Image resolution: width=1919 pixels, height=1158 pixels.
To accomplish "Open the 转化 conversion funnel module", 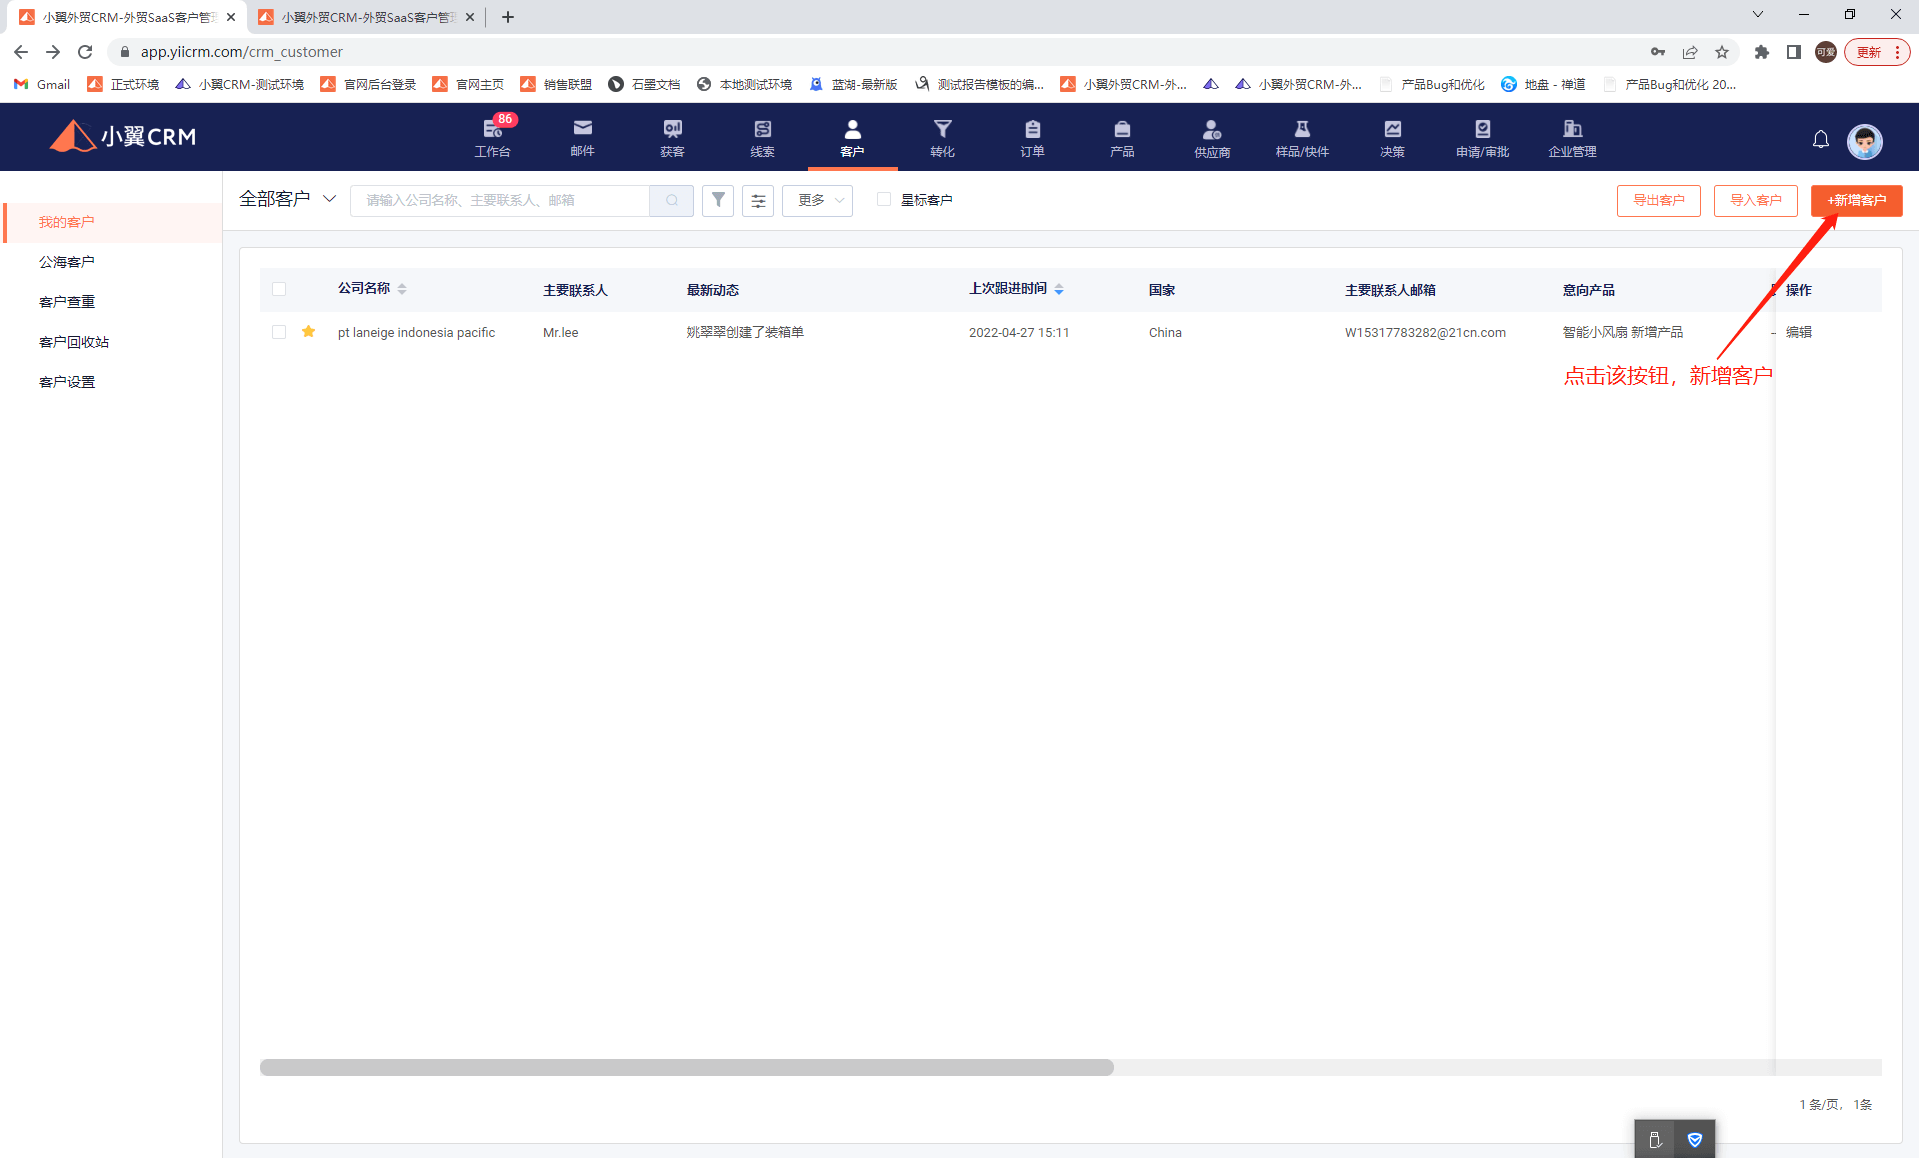I will coord(942,137).
